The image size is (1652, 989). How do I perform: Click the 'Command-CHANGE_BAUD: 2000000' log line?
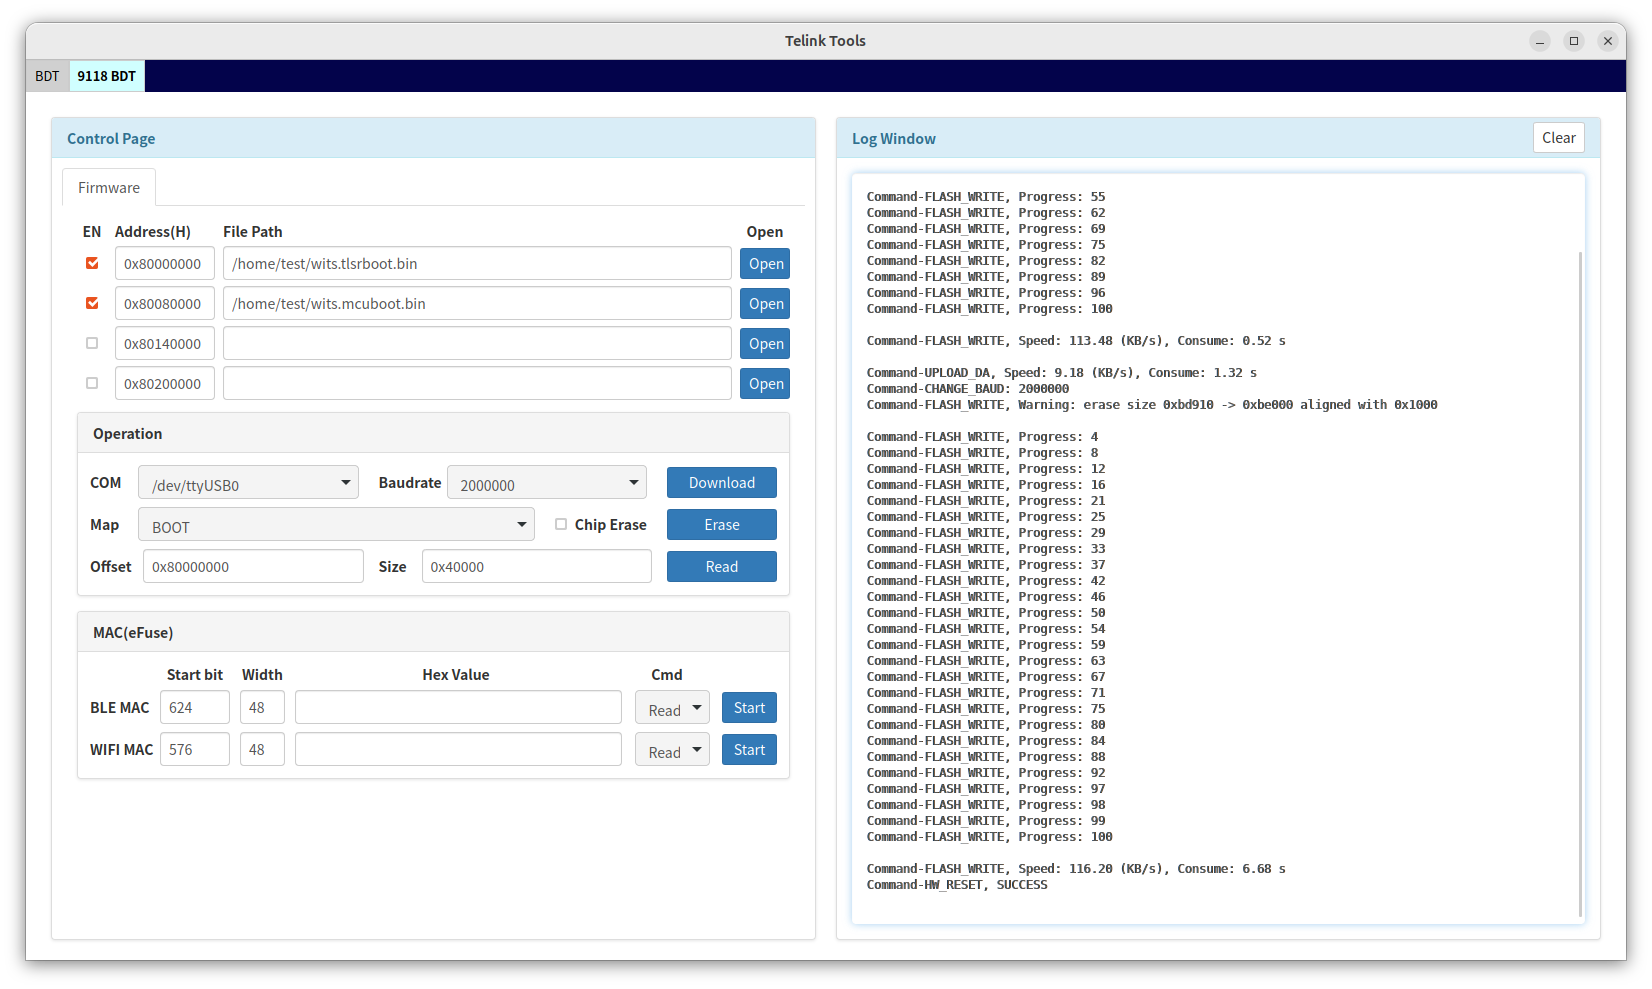coord(968,389)
